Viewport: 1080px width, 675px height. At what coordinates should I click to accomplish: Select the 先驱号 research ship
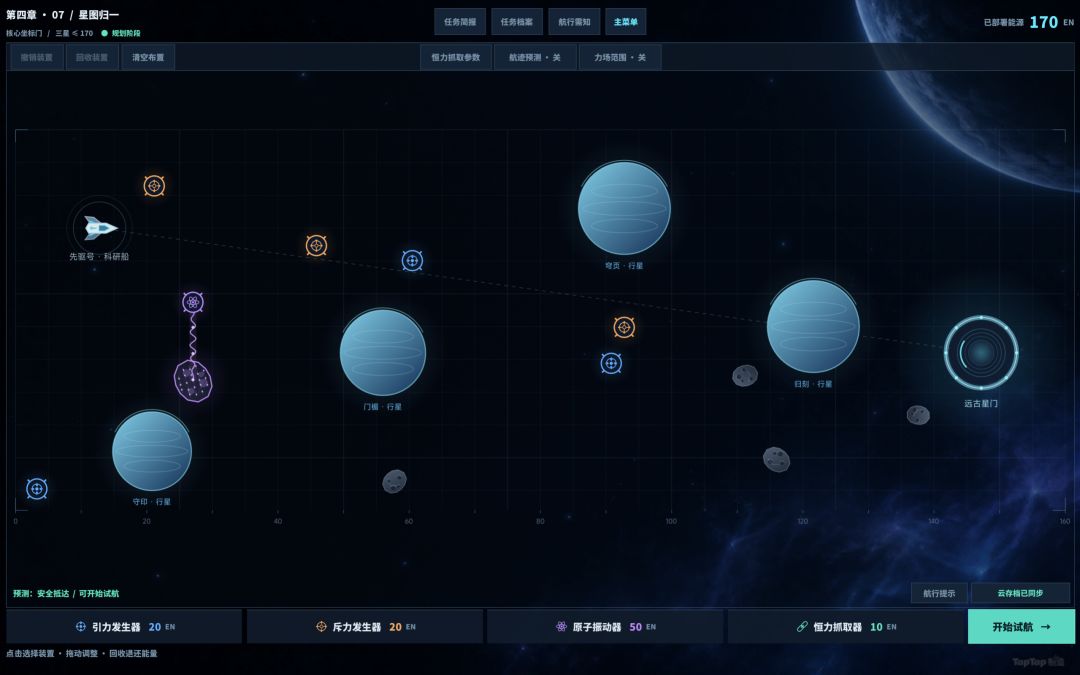tap(100, 228)
